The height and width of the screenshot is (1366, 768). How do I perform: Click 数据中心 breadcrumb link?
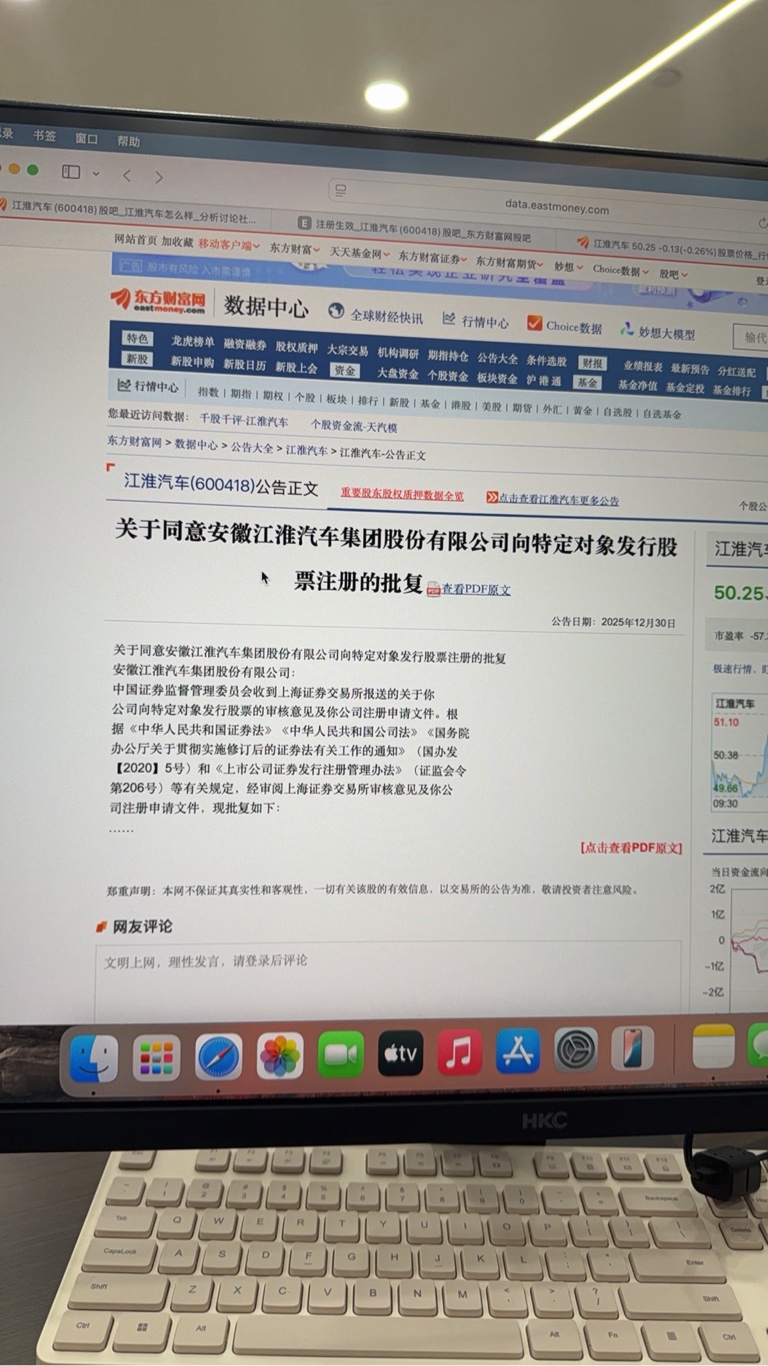point(195,444)
